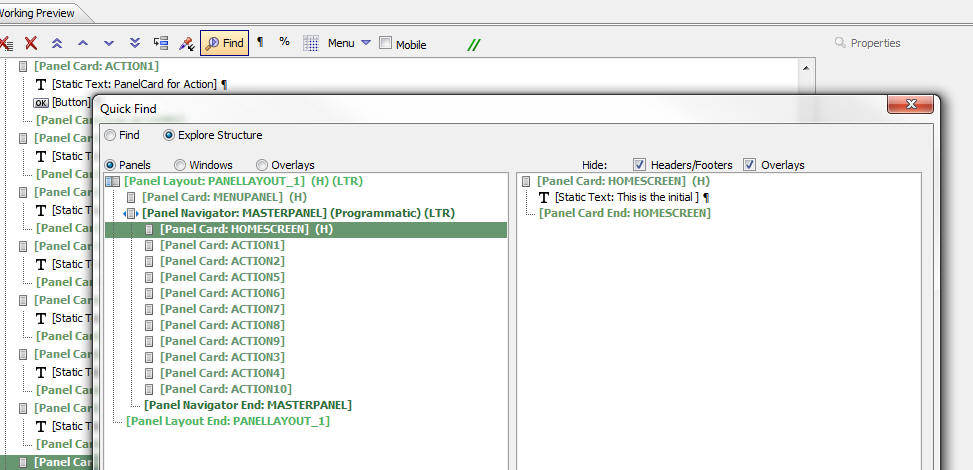Click the MENUPANEL panel card icon
This screenshot has width=973, height=470.
[131, 197]
